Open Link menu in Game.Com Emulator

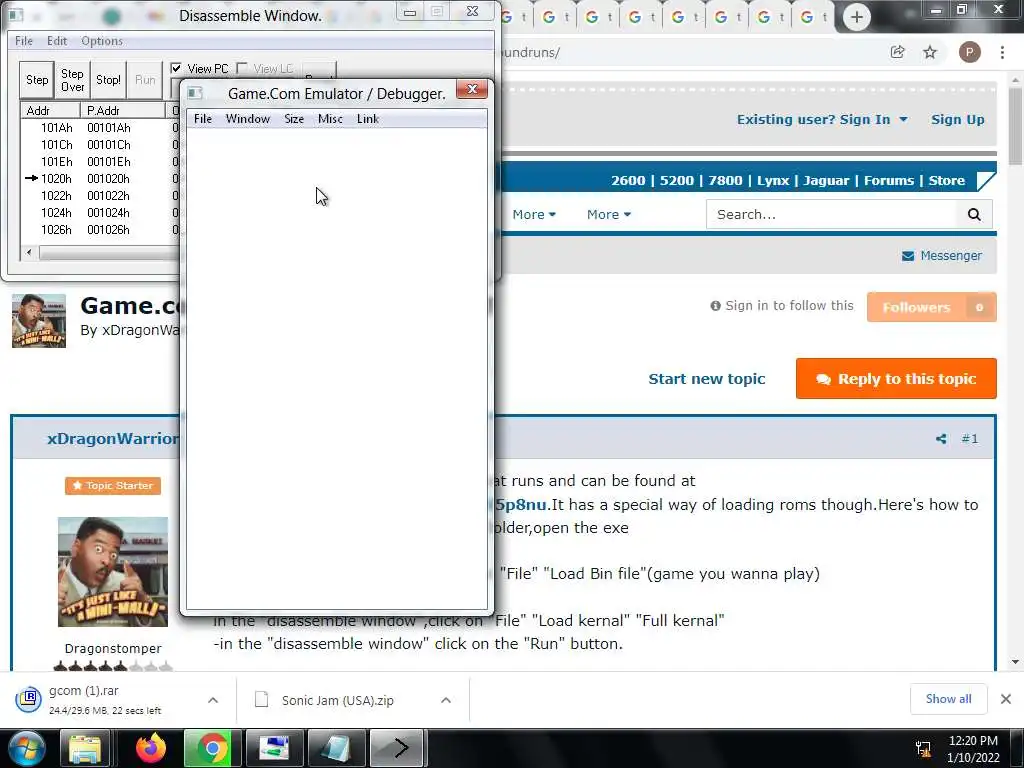click(x=368, y=119)
